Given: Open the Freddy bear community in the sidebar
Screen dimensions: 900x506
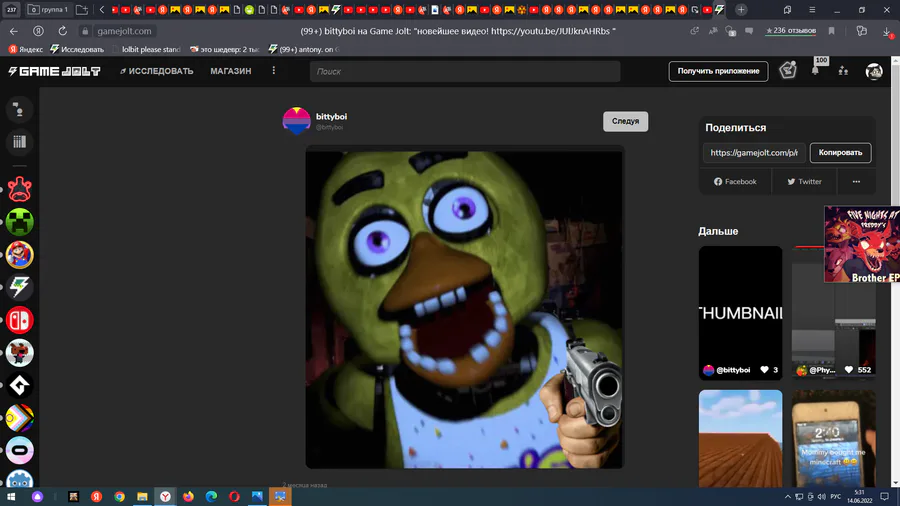Looking at the screenshot, I should click(20, 353).
